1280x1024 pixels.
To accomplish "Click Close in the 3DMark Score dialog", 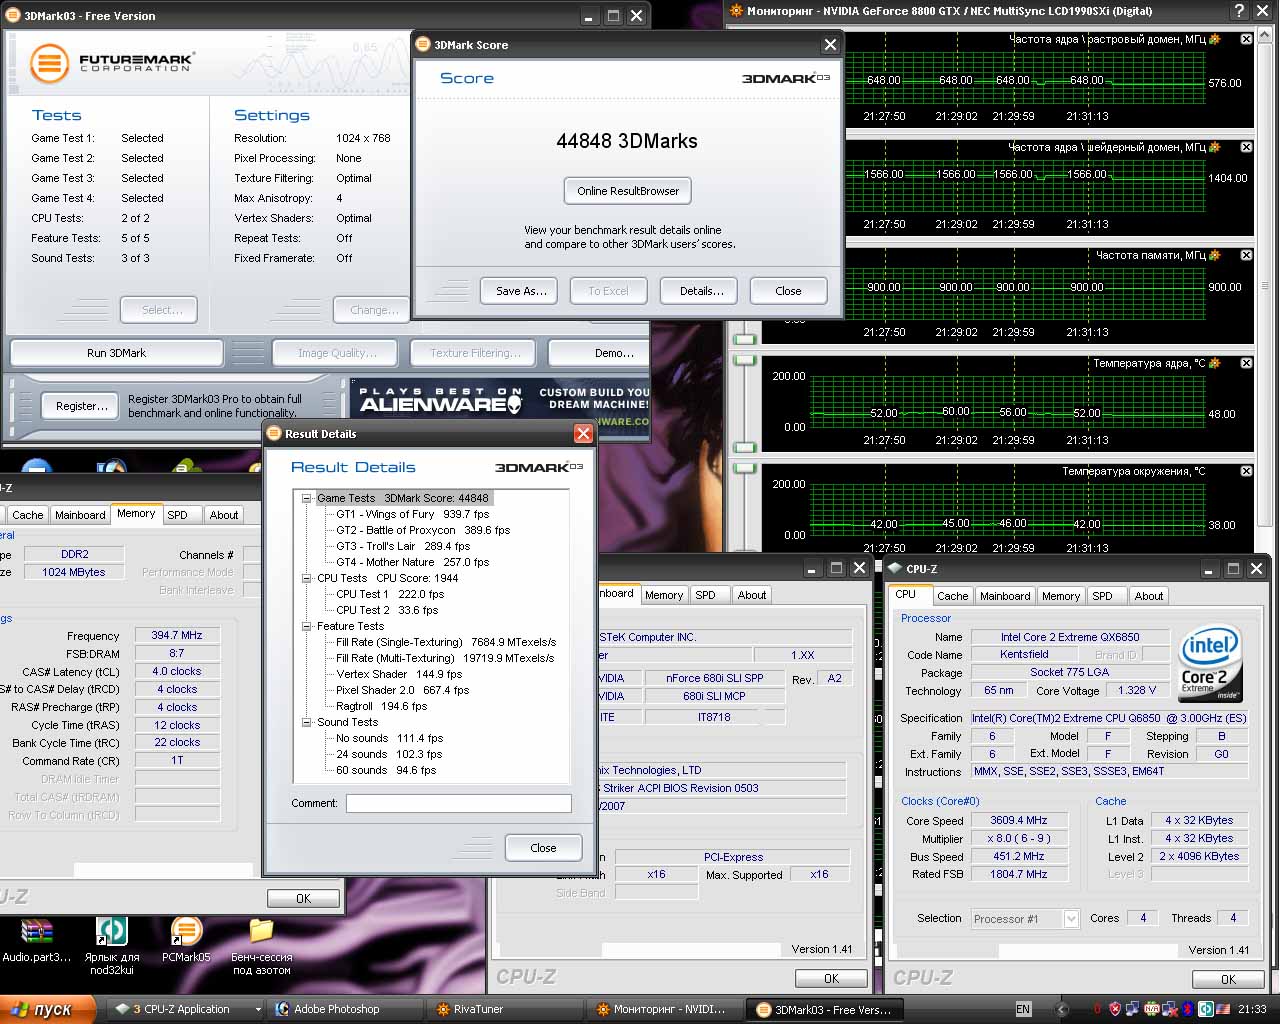I will click(x=788, y=291).
